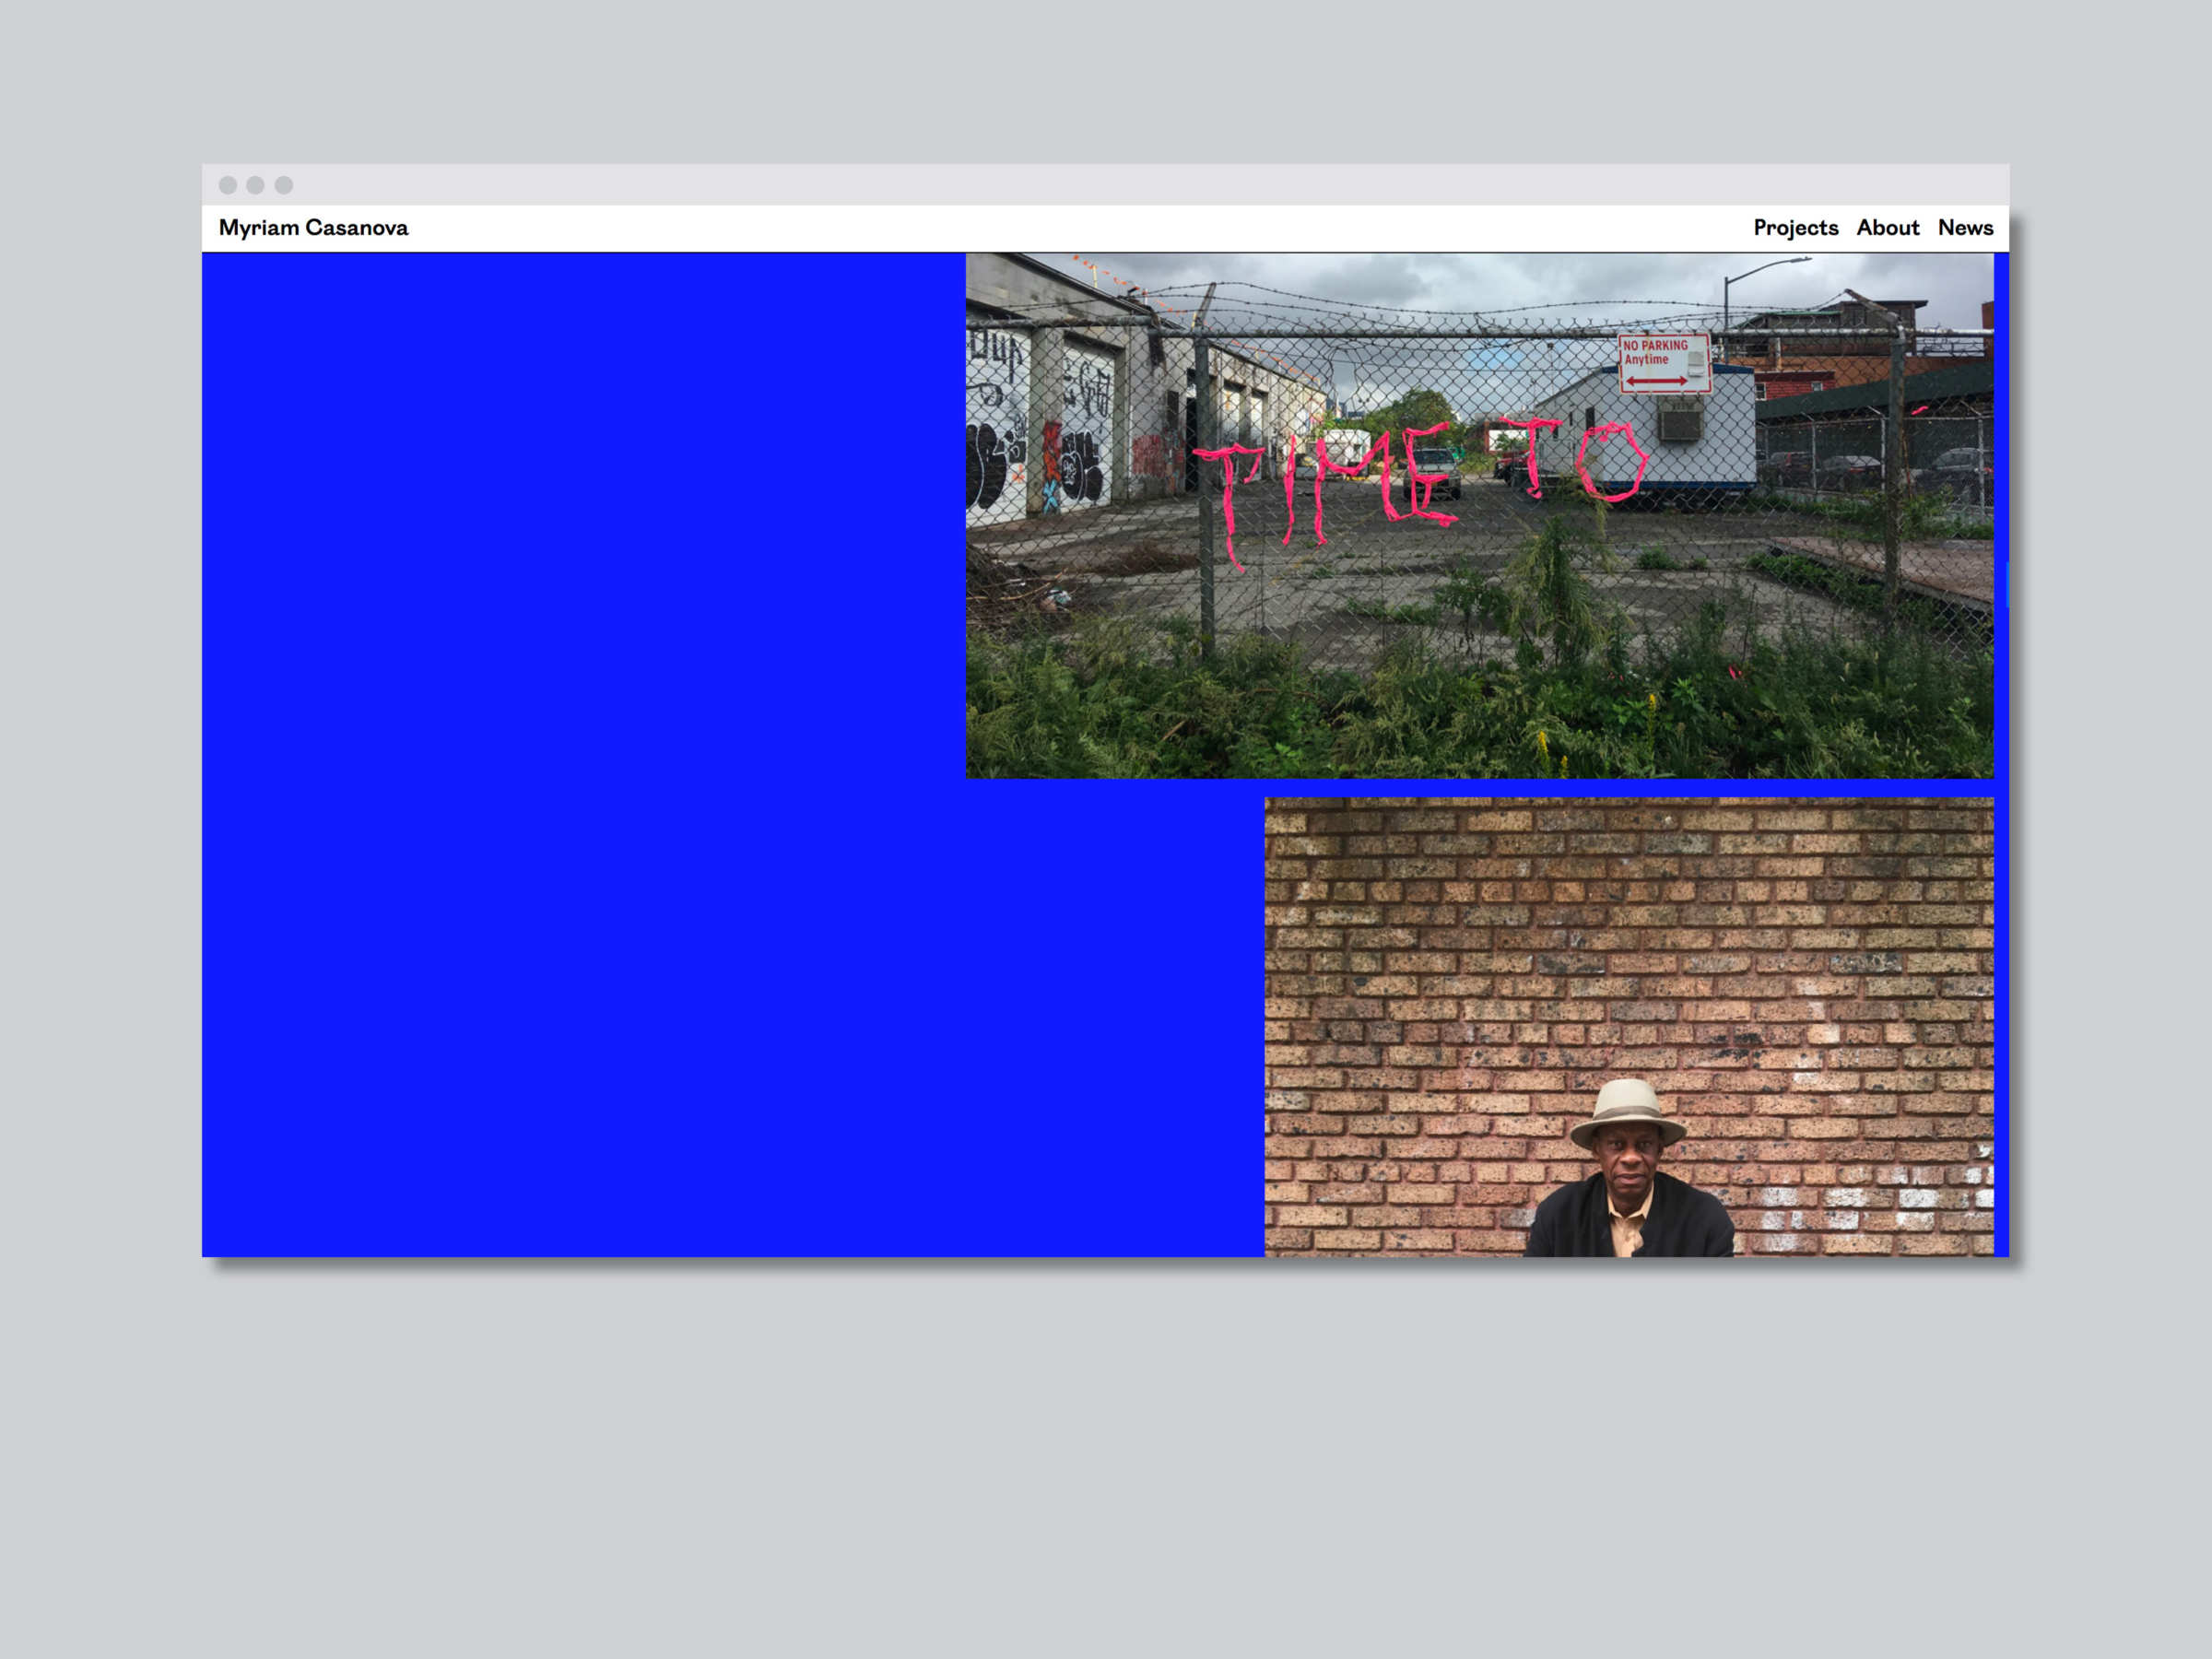Open the chain-link fence lot photo
Screen dimensions: 2212x1659
pos(1478,600)
